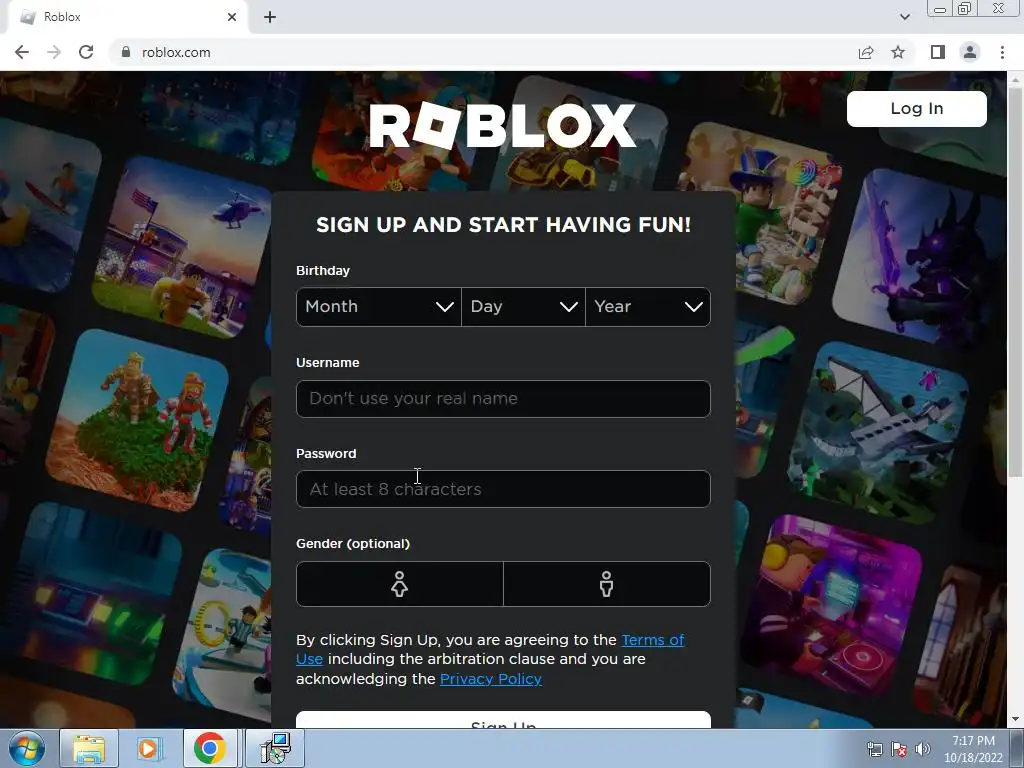This screenshot has height=768, width=1024.
Task: Open the Chrome profile avatar icon
Action: pyautogui.click(x=970, y=52)
